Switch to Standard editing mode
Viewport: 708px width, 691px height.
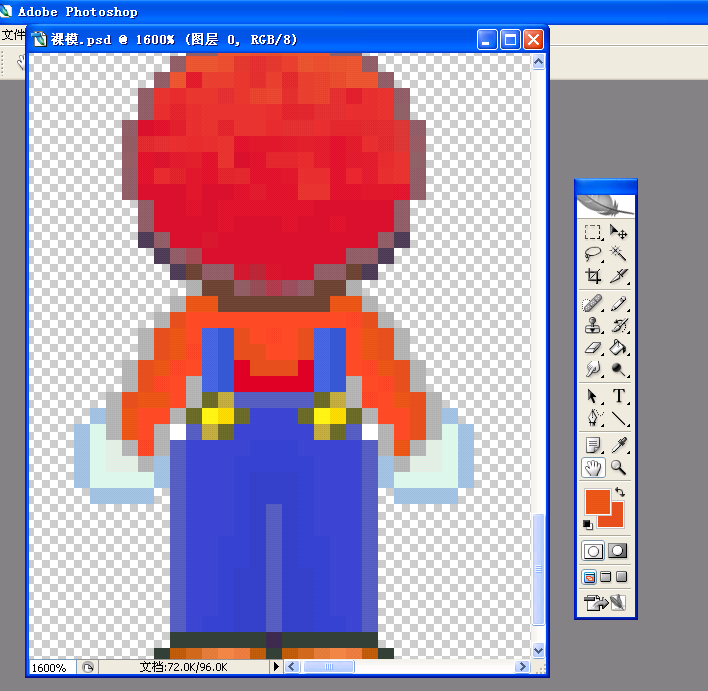pos(593,551)
